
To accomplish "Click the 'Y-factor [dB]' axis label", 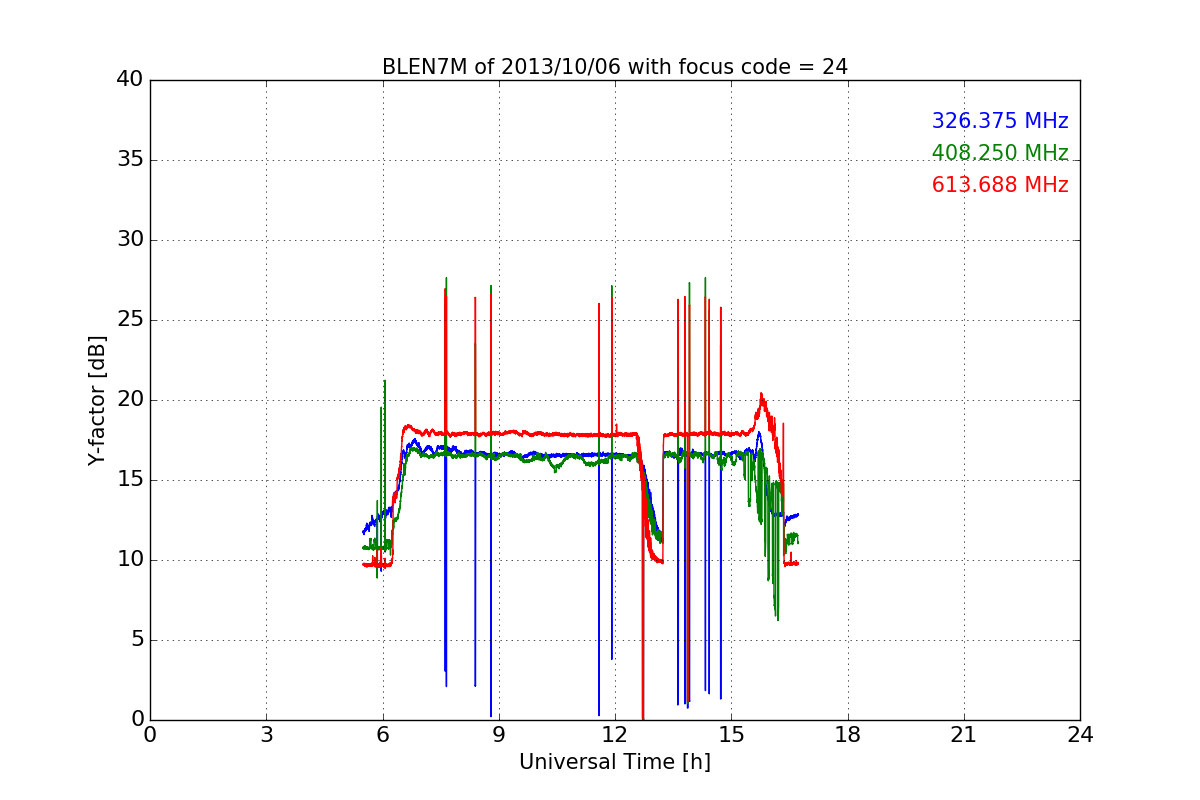I will pos(97,400).
